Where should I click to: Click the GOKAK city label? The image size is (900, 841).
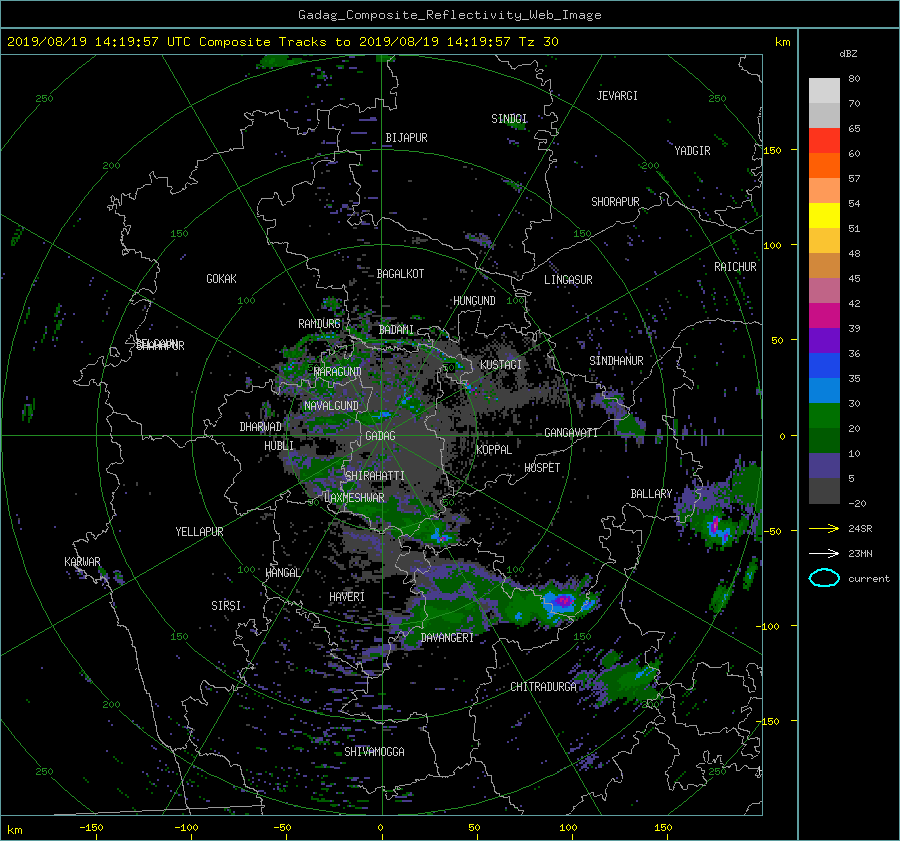tap(221, 279)
